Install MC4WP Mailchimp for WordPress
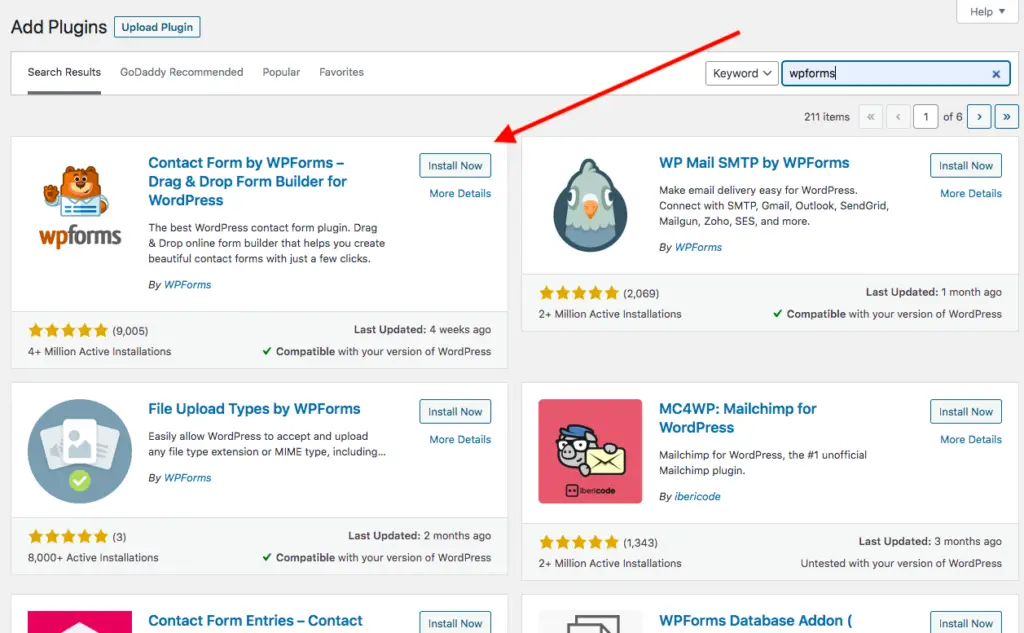This screenshot has width=1024, height=633. (x=966, y=412)
